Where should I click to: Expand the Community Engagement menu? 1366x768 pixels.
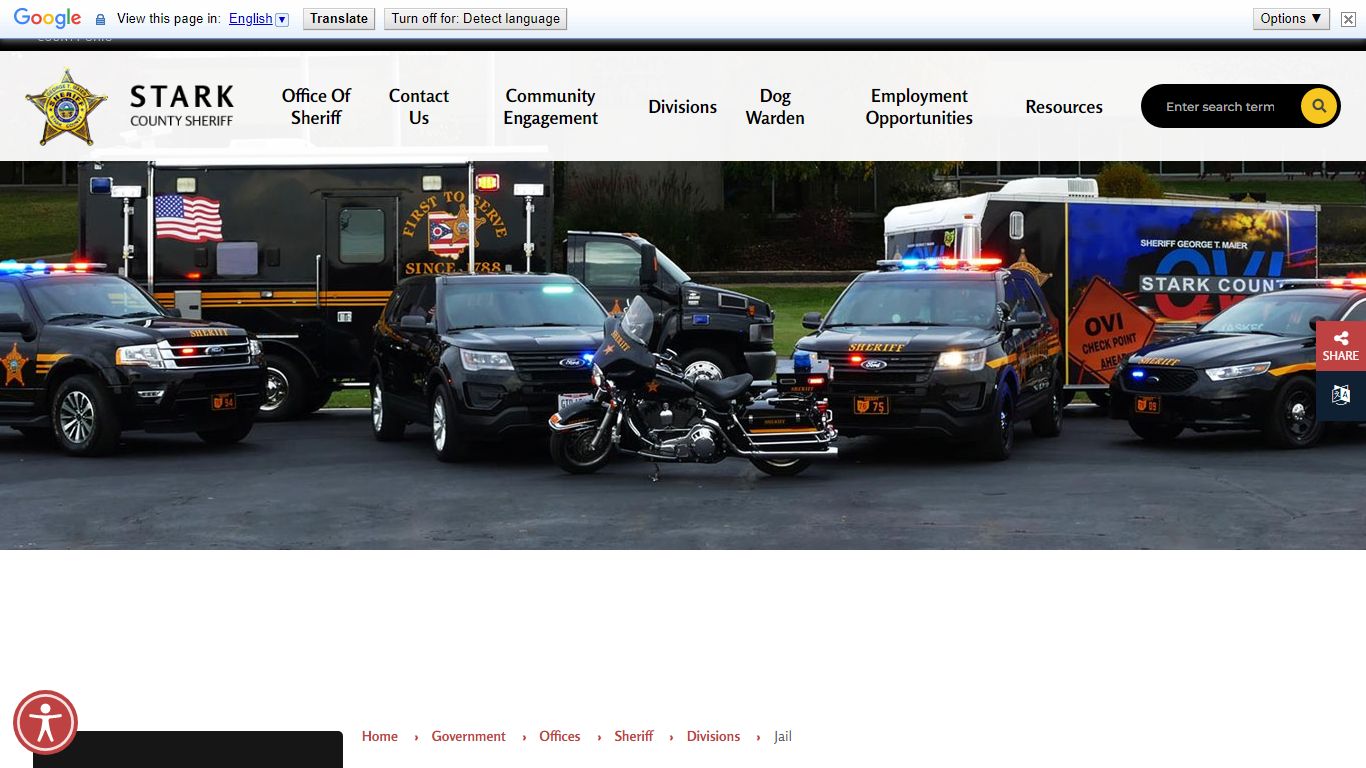550,107
